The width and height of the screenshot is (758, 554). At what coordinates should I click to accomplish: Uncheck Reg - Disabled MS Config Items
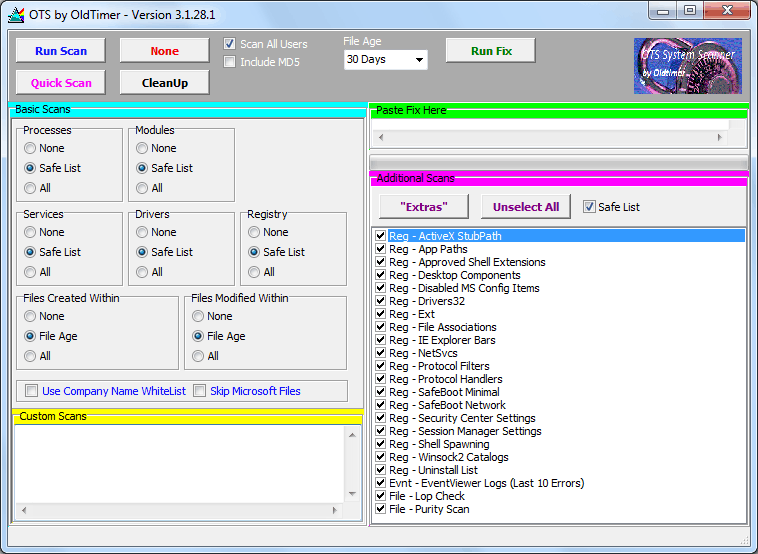pos(380,288)
